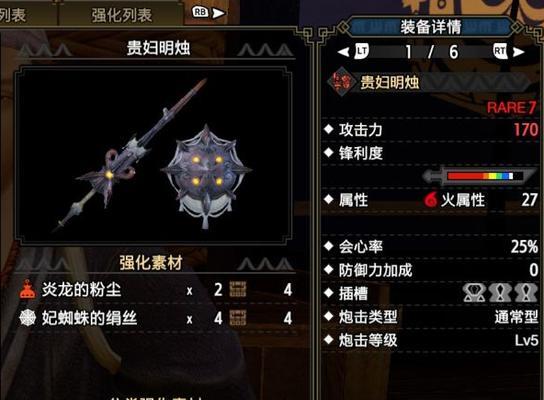This screenshot has width=544, height=400.
Task: Click the gunlance and shield preview image
Action: [153, 155]
